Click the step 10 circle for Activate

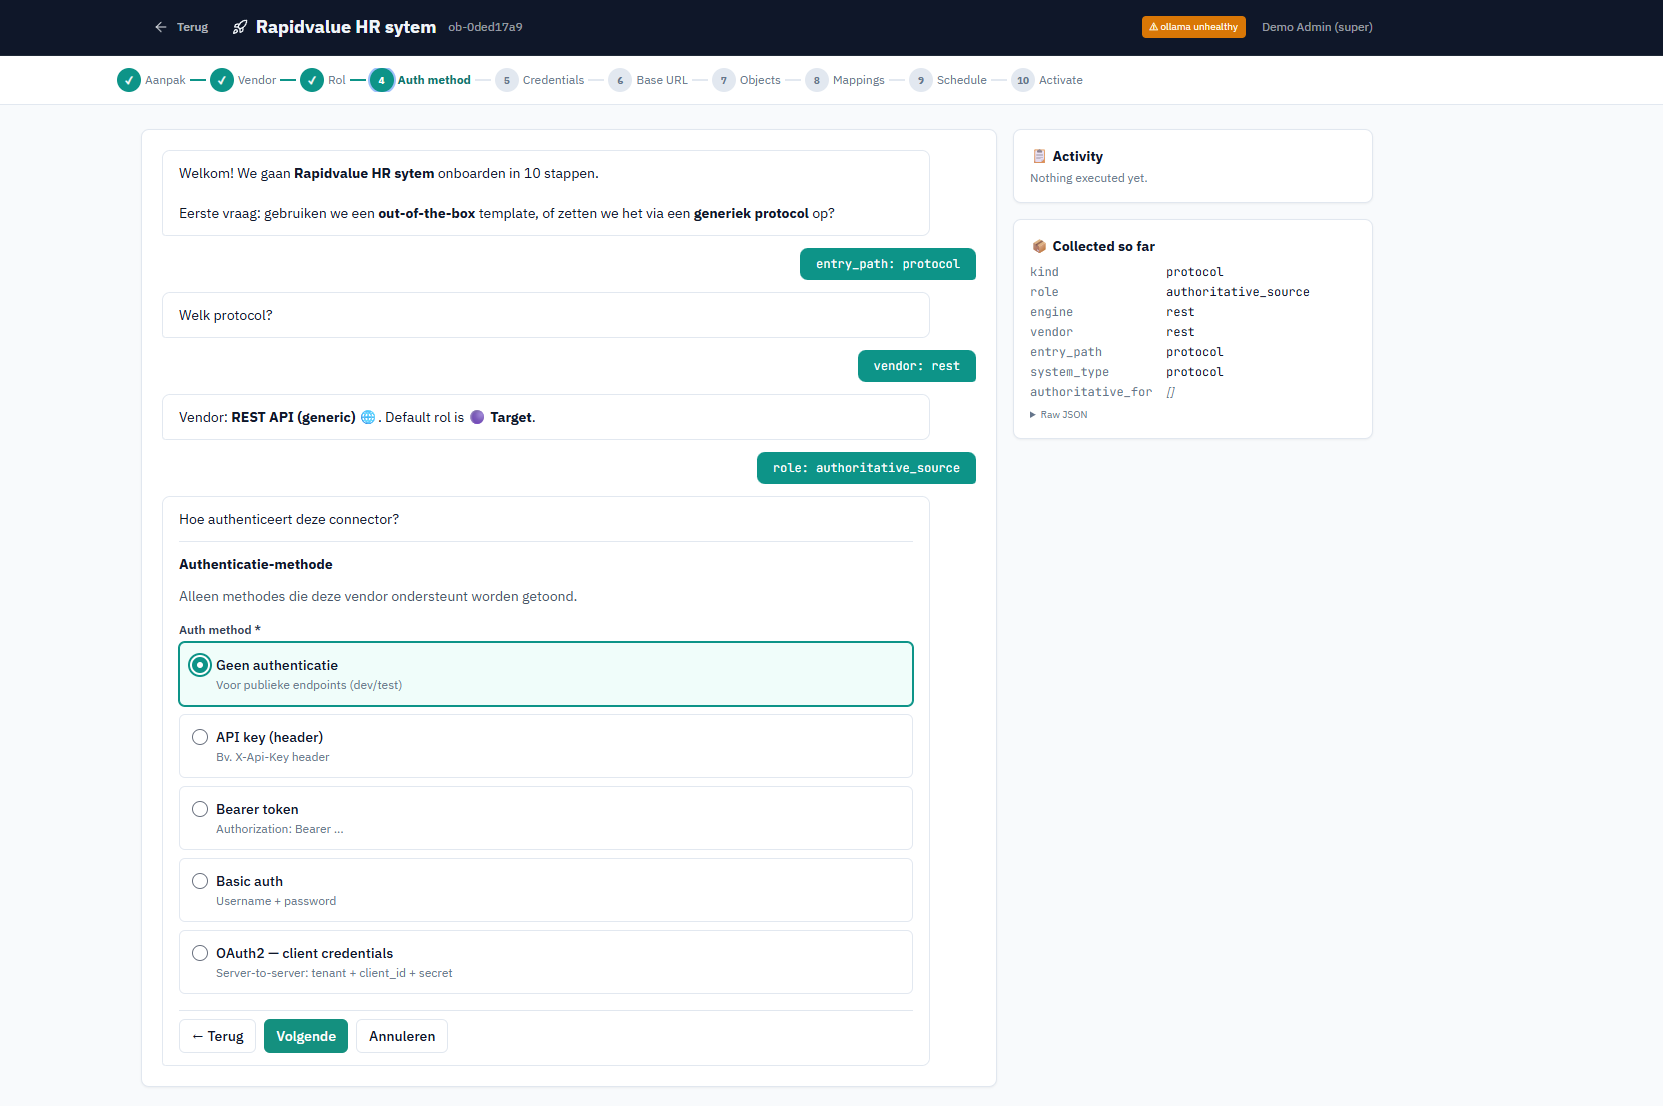(x=1023, y=80)
